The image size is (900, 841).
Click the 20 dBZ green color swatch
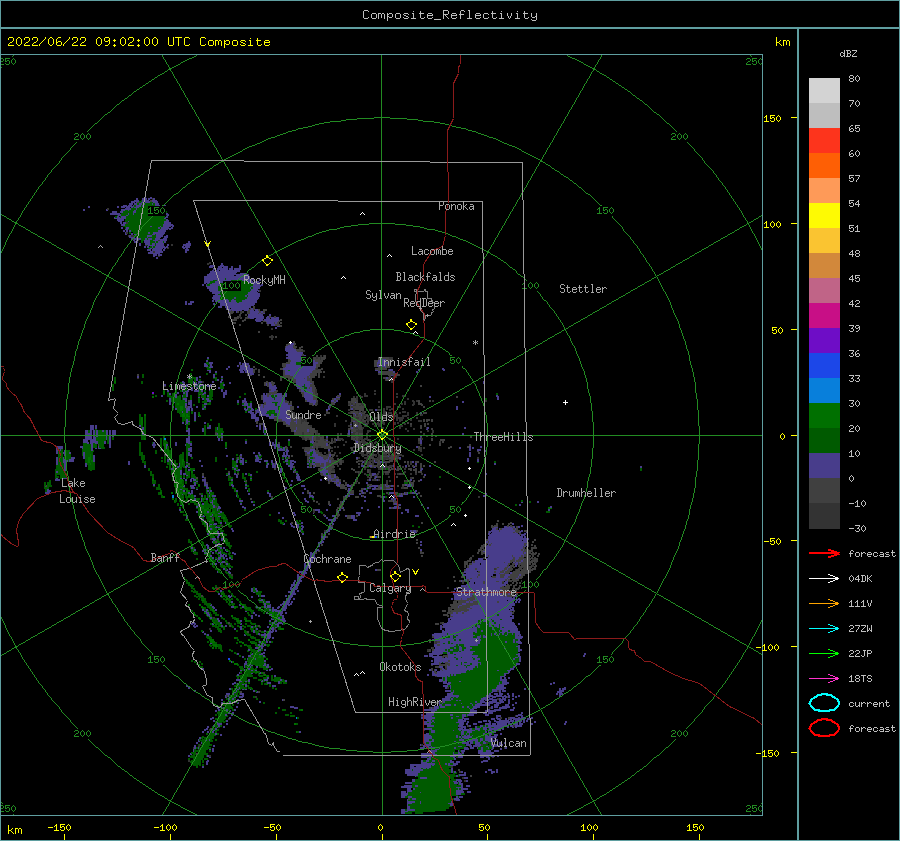(x=824, y=441)
